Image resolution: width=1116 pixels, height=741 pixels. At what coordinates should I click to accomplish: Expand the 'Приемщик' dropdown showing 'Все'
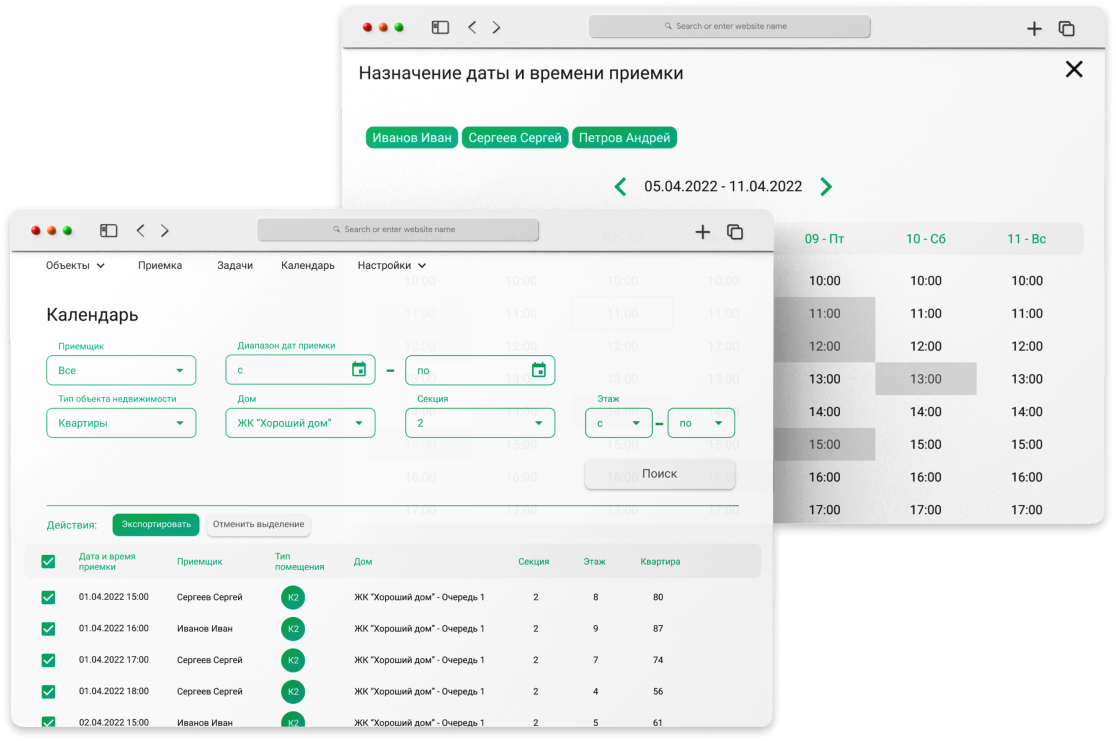[121, 371]
